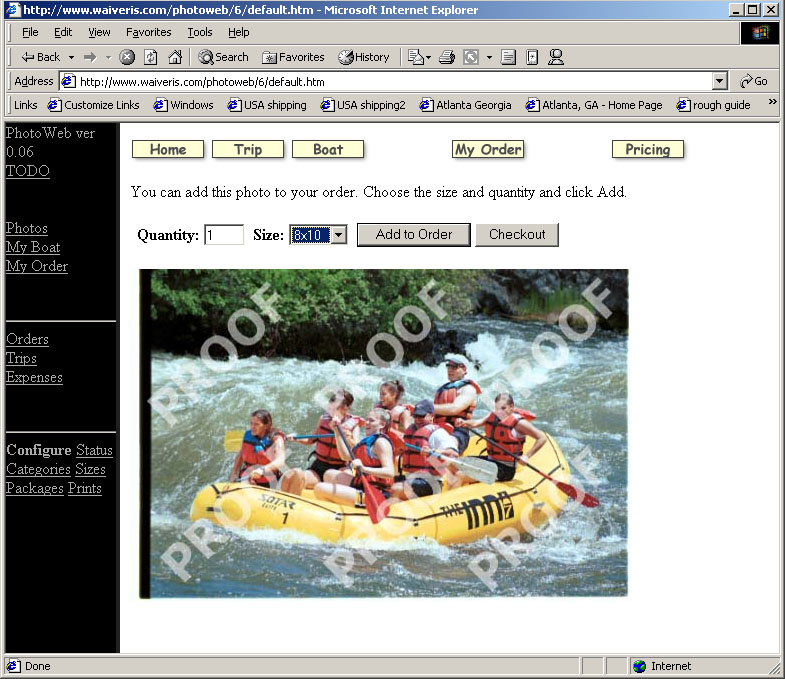Click the Refresh toolbar icon
785x679 pixels.
pos(151,57)
